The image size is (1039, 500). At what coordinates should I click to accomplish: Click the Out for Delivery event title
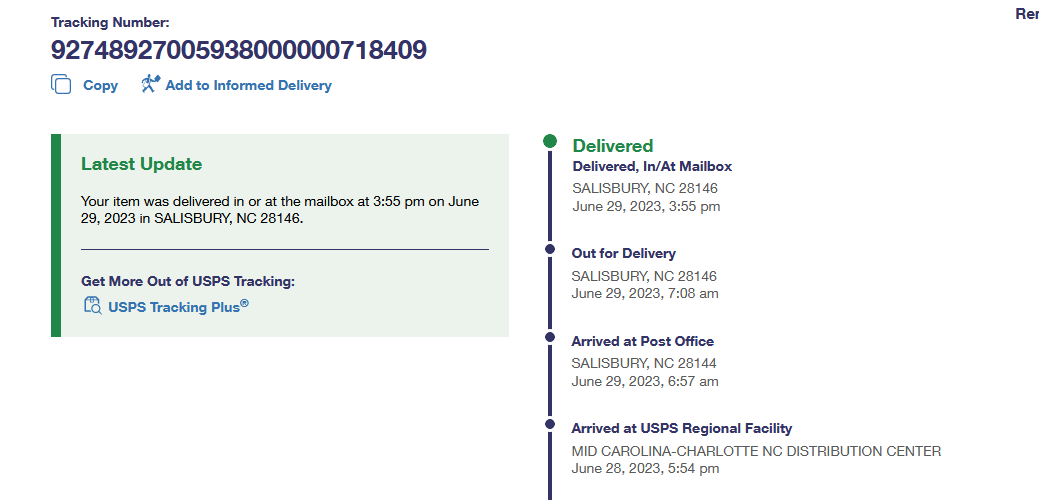point(623,254)
